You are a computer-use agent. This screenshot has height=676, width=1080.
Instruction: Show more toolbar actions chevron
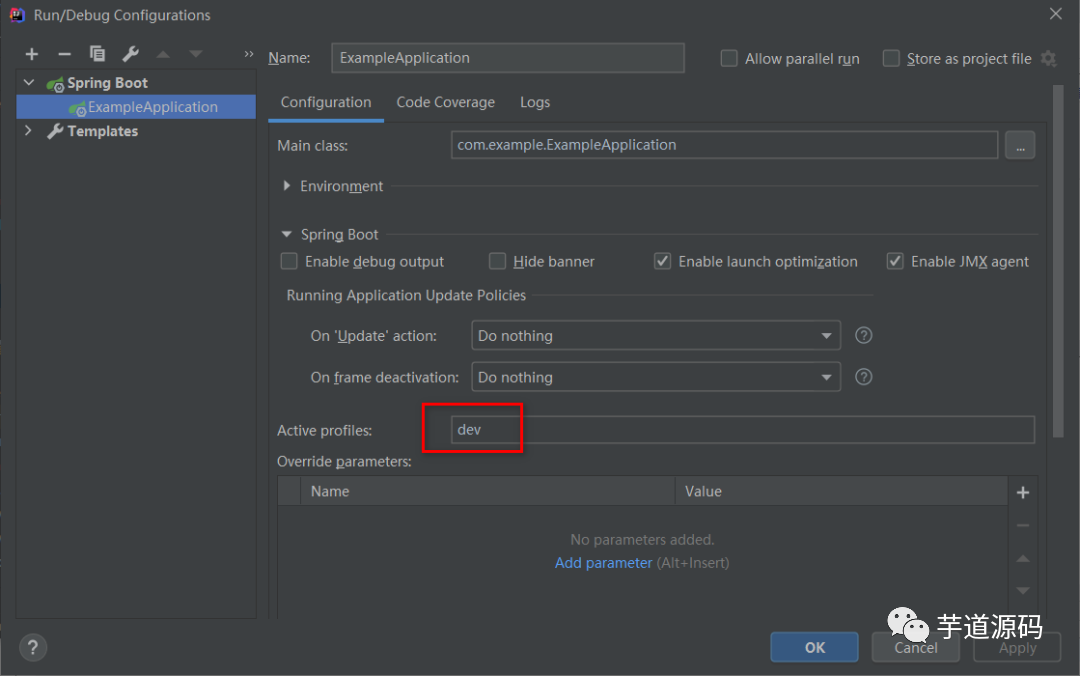coord(249,54)
